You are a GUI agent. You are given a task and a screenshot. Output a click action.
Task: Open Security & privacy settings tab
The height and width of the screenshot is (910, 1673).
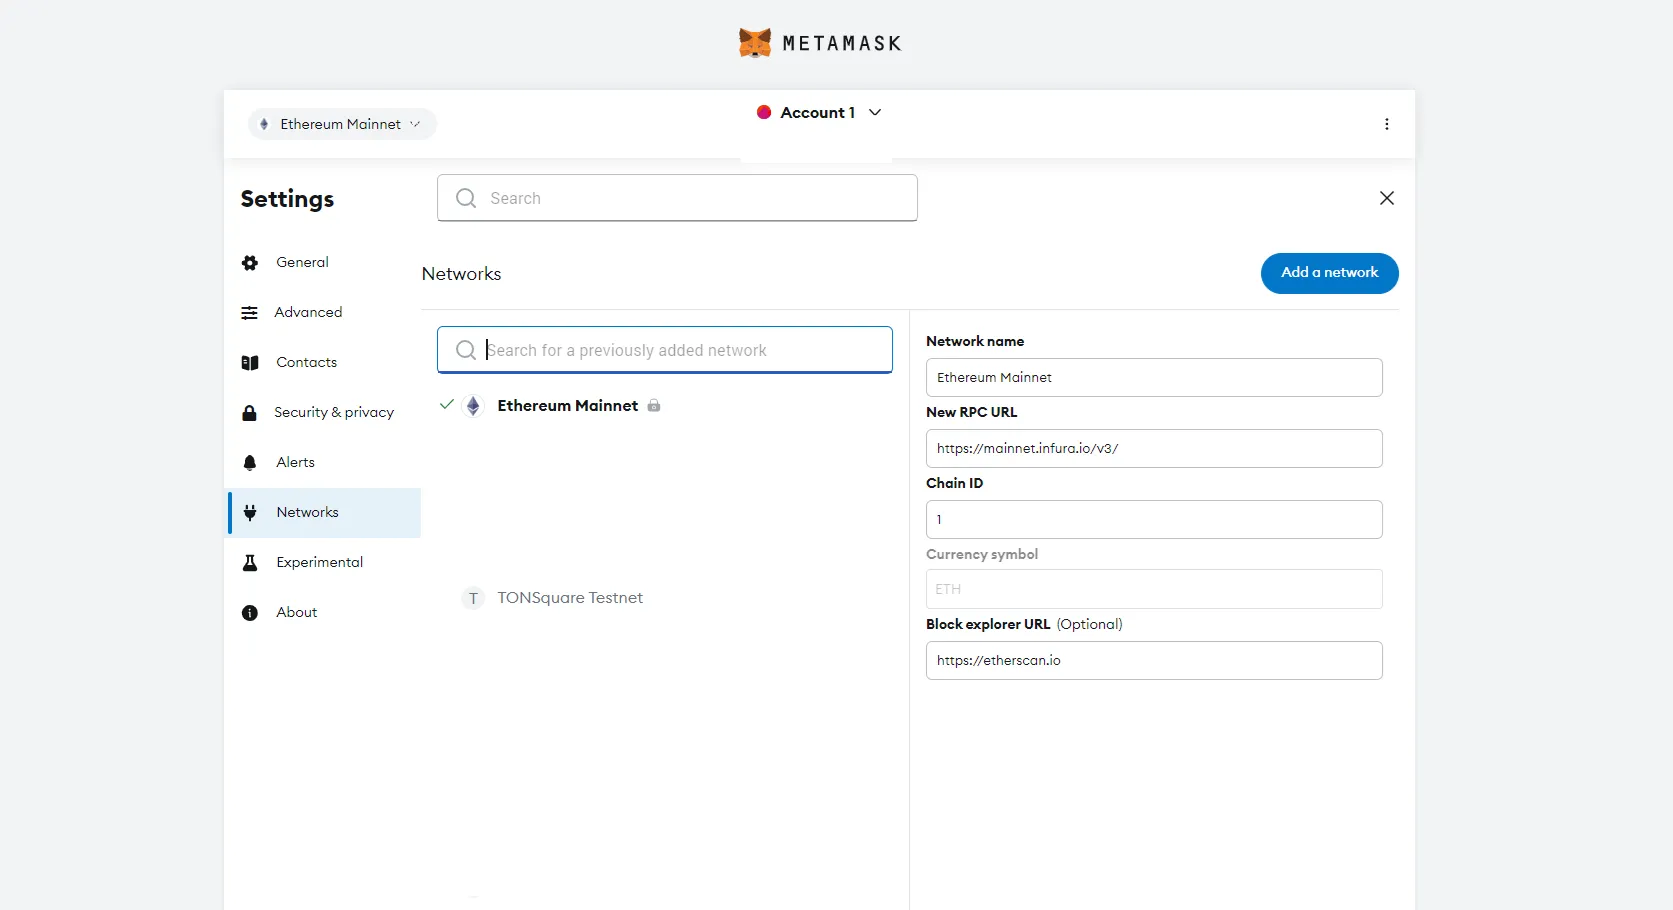click(x=324, y=412)
